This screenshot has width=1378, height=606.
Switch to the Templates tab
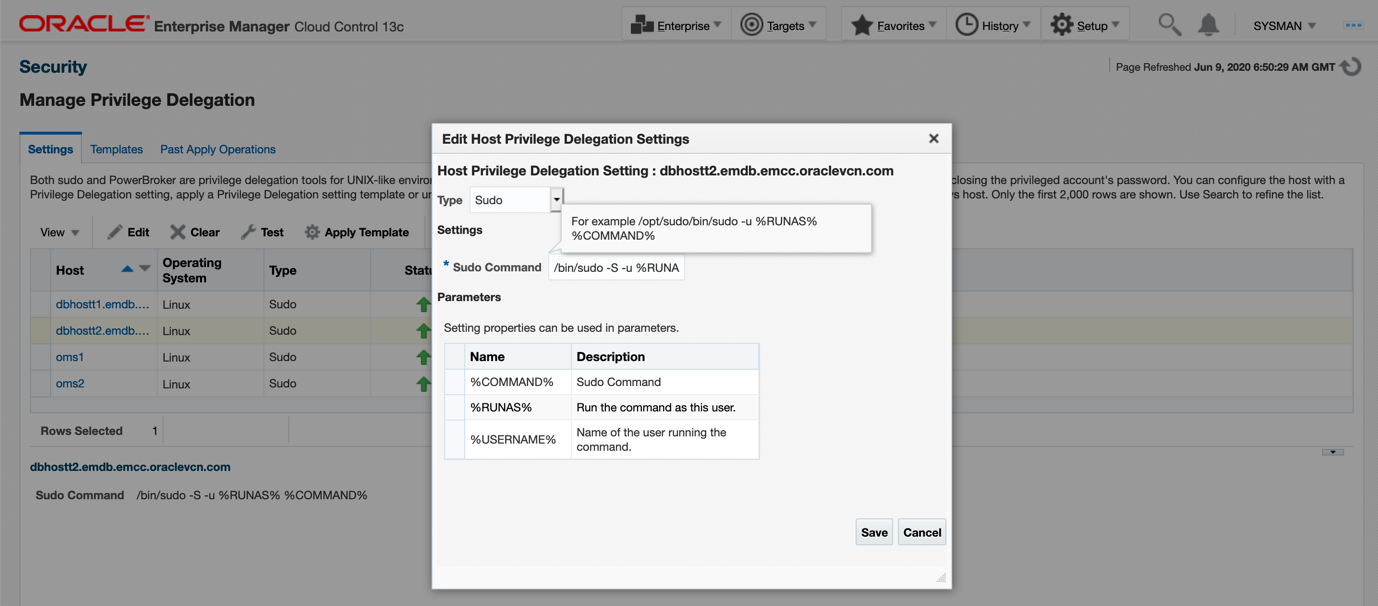(116, 149)
